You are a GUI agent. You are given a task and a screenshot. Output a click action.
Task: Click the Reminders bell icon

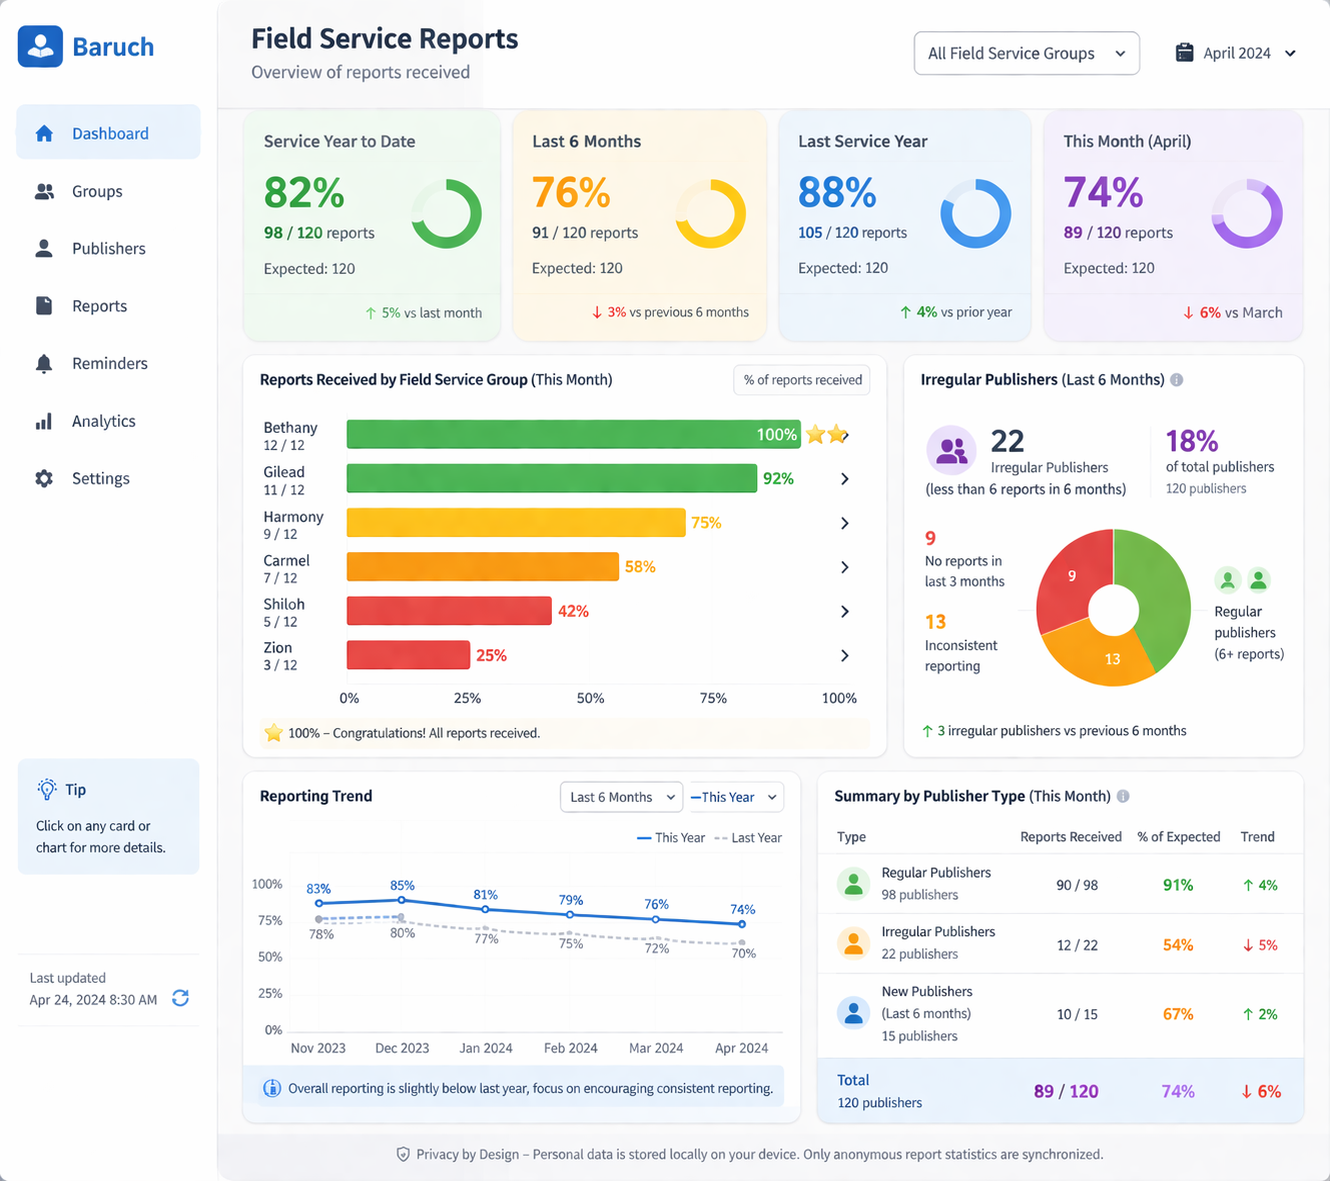(44, 364)
